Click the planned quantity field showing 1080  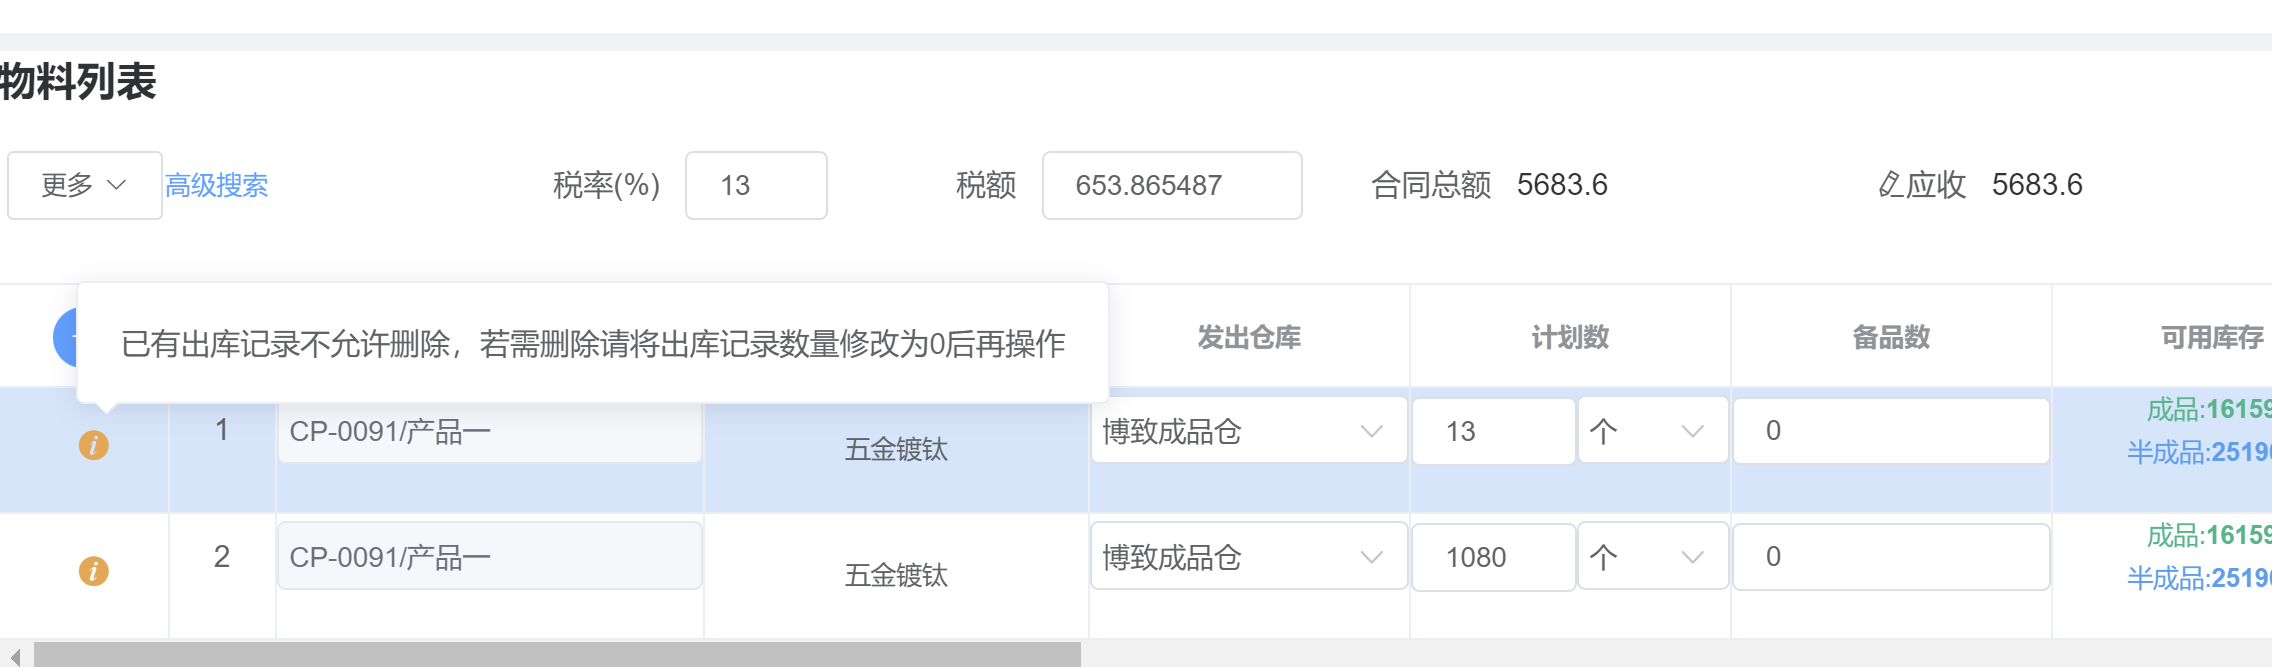point(1493,557)
